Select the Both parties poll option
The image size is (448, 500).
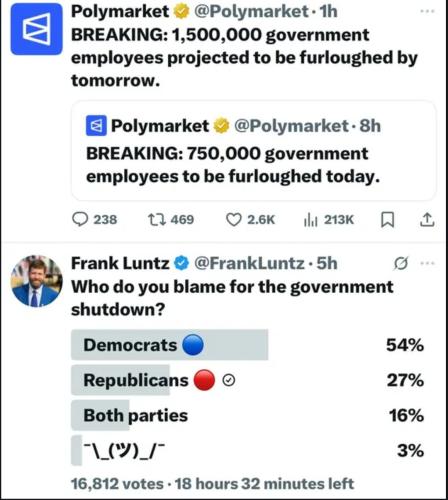247,415
